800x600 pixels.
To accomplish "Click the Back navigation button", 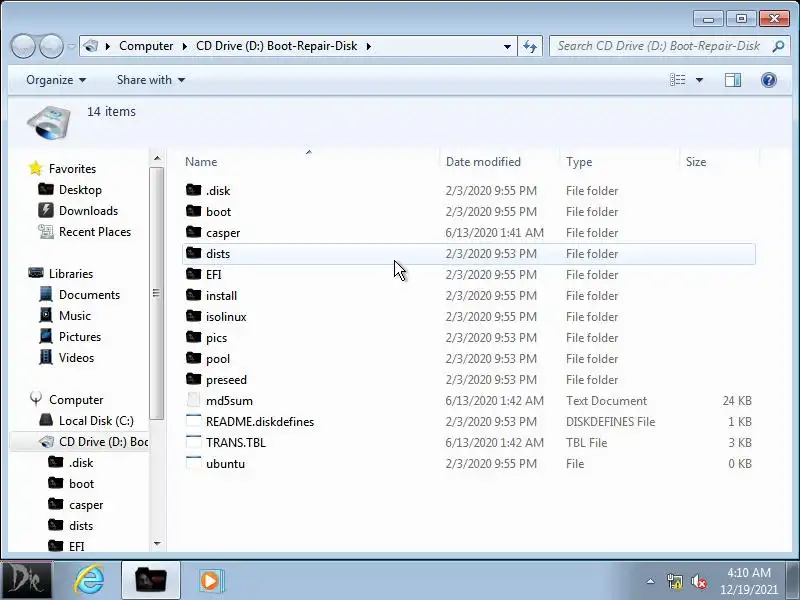I will 23,46.
